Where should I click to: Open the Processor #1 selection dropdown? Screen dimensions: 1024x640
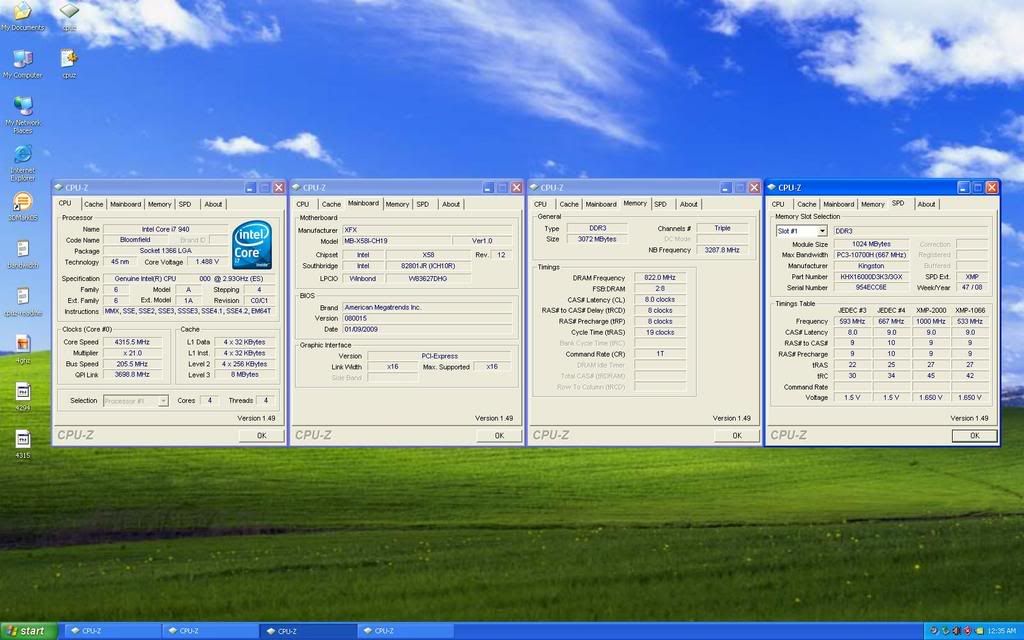[163, 401]
